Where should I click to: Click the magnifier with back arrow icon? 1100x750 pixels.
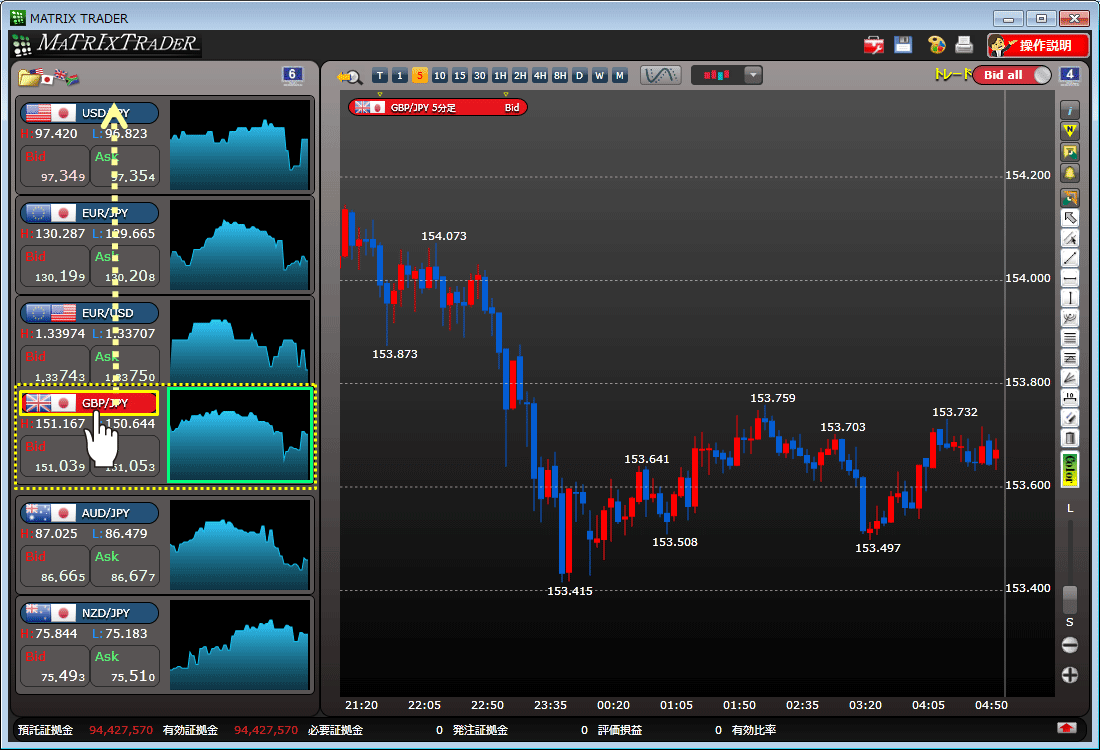click(x=349, y=76)
